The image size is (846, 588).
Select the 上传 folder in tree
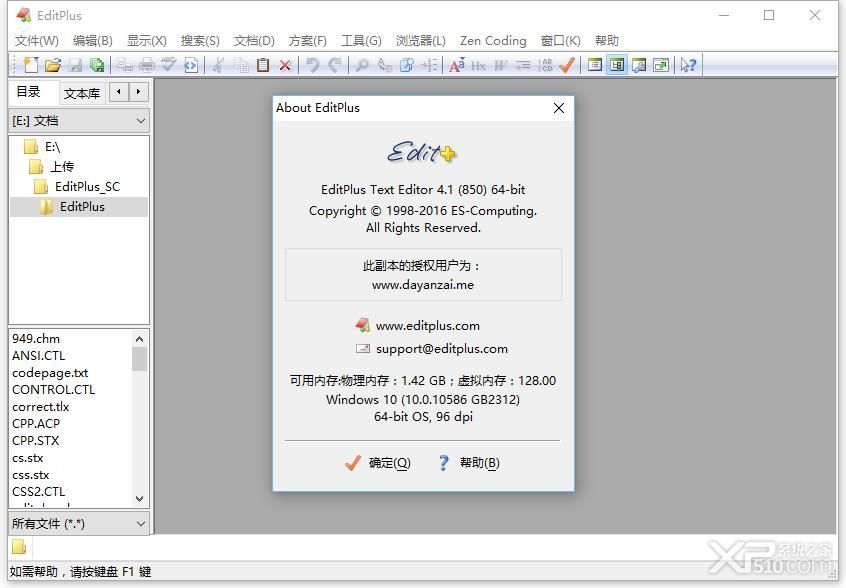(x=62, y=167)
